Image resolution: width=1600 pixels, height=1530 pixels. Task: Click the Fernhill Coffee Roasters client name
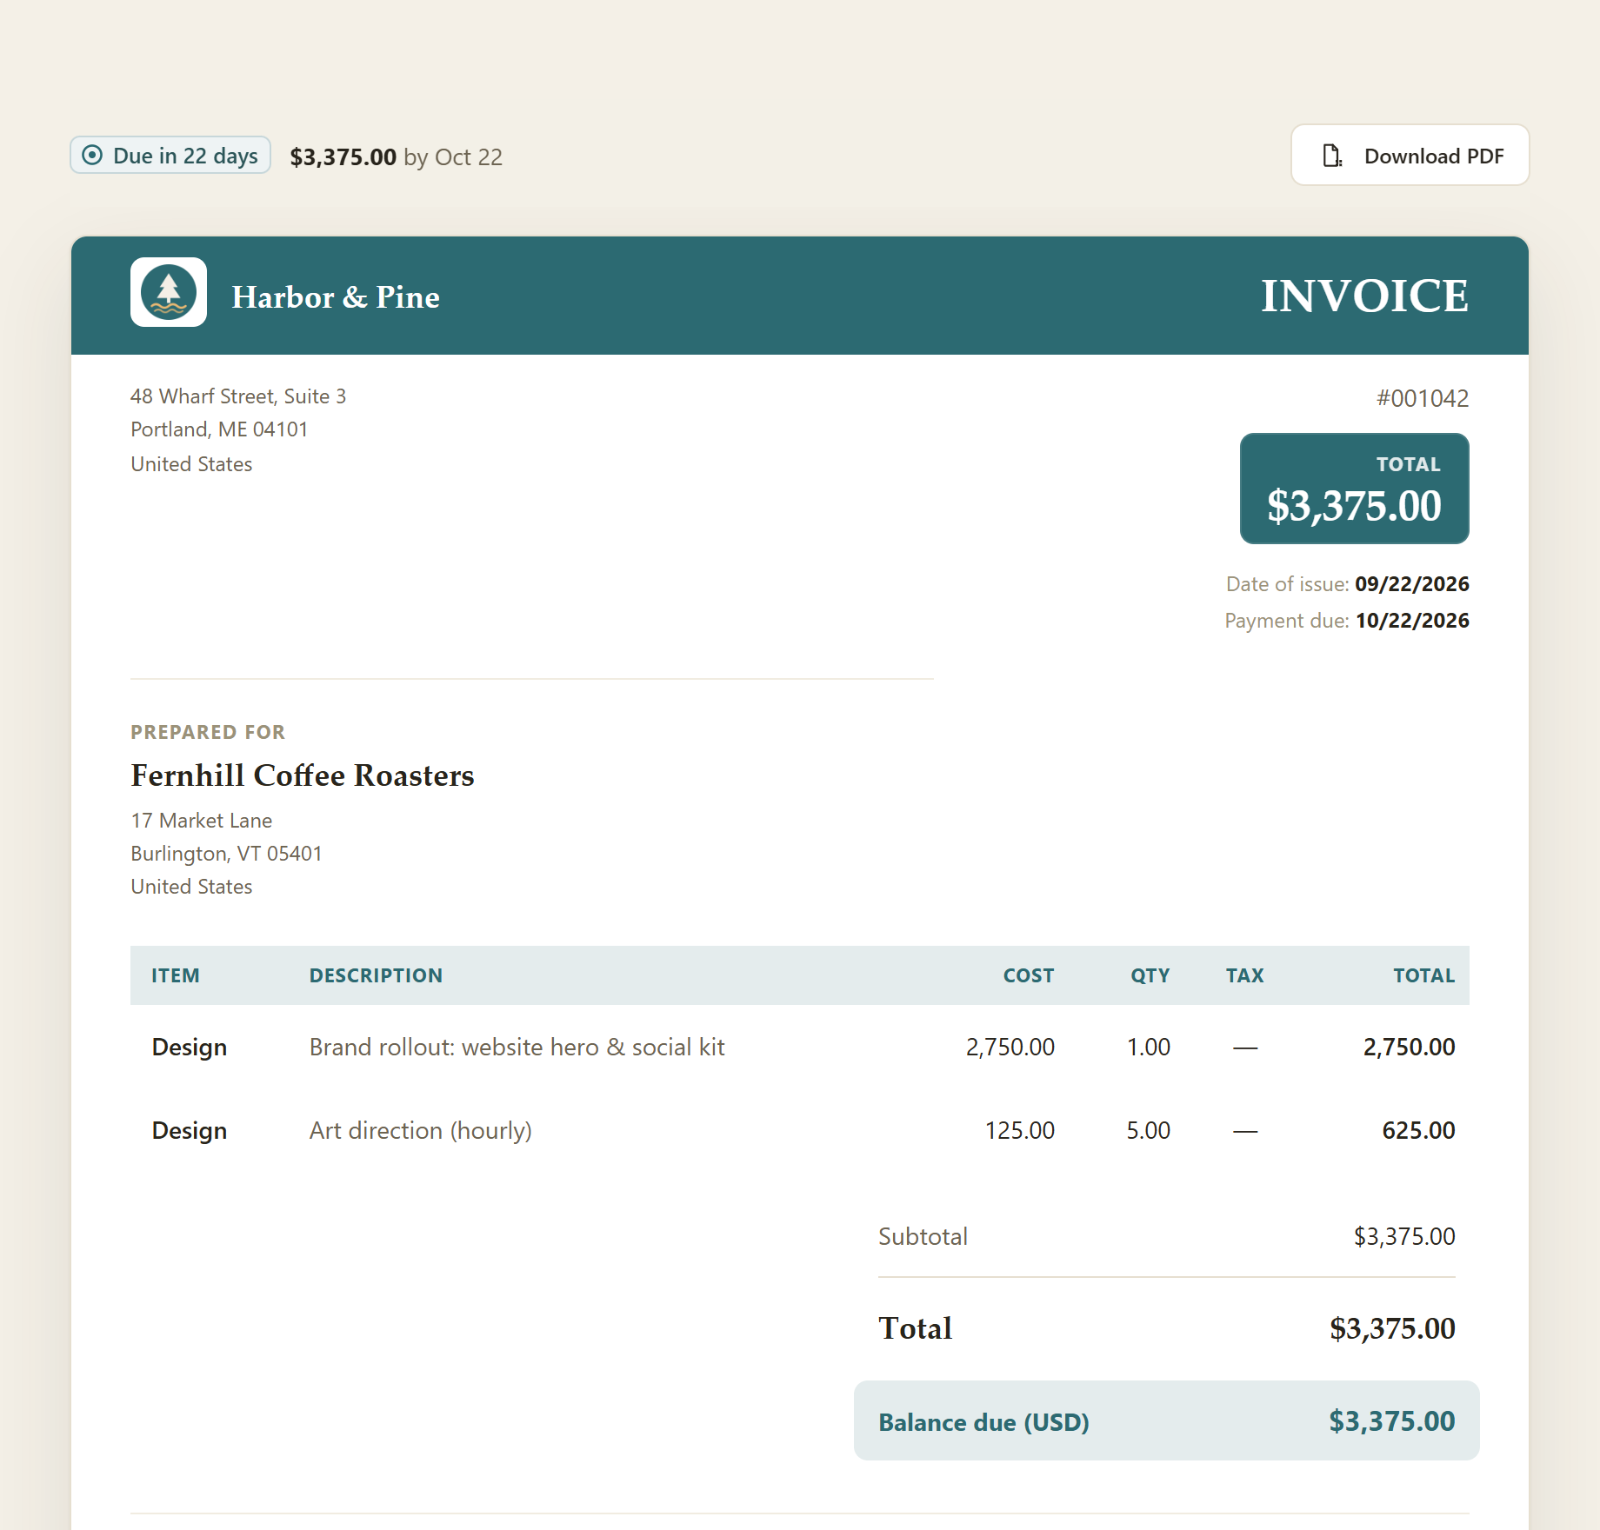(302, 775)
